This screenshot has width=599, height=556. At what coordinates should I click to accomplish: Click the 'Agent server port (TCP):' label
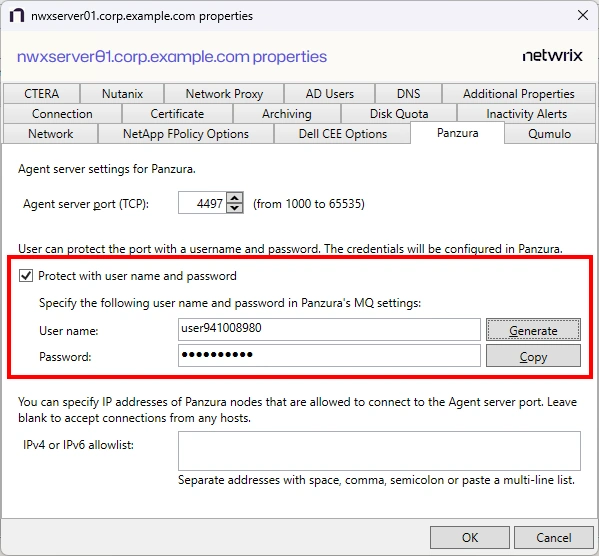point(86,204)
